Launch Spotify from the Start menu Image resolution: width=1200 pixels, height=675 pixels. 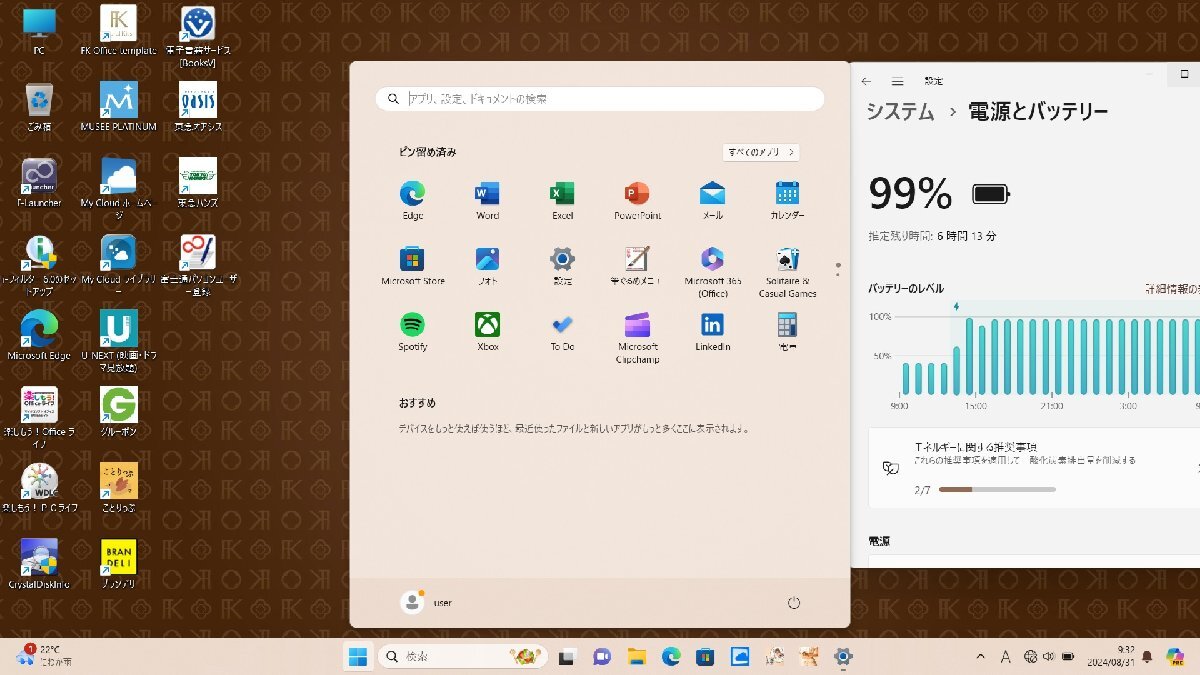point(413,331)
